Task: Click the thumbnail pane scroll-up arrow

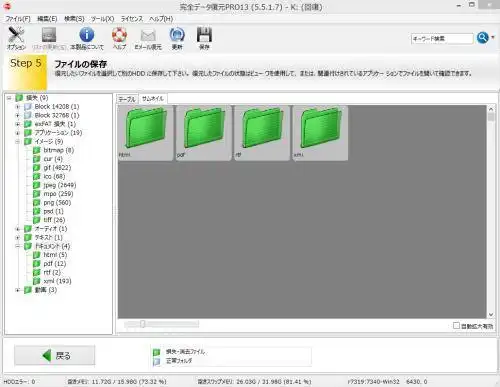Action: (491, 109)
